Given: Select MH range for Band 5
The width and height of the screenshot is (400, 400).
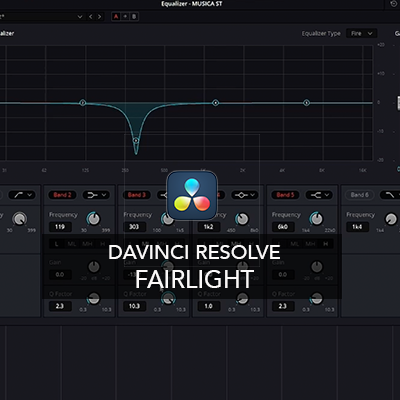Looking at the screenshot, I should pyautogui.click(x=310, y=244).
